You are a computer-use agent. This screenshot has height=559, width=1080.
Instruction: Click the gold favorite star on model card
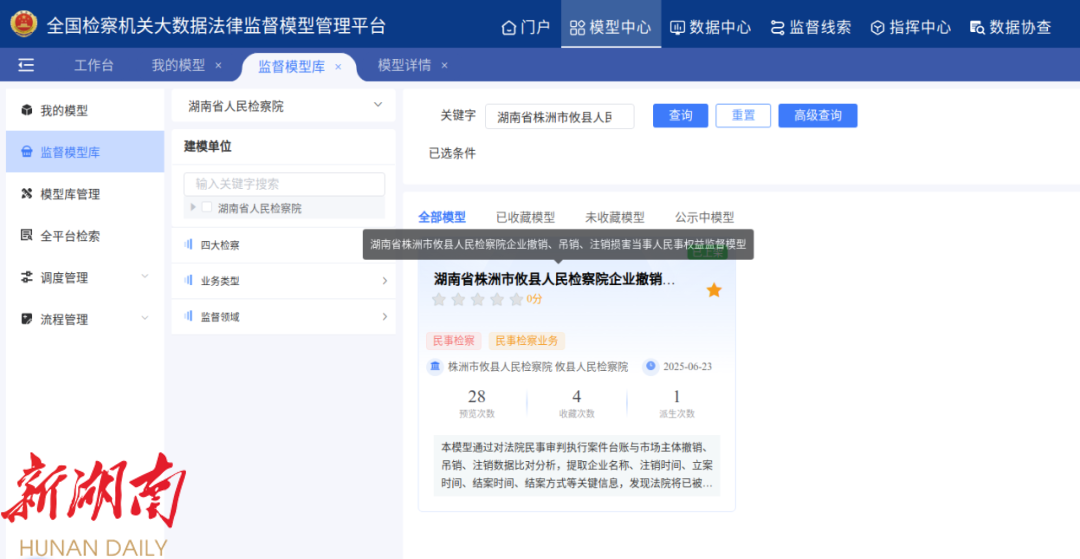click(x=714, y=290)
